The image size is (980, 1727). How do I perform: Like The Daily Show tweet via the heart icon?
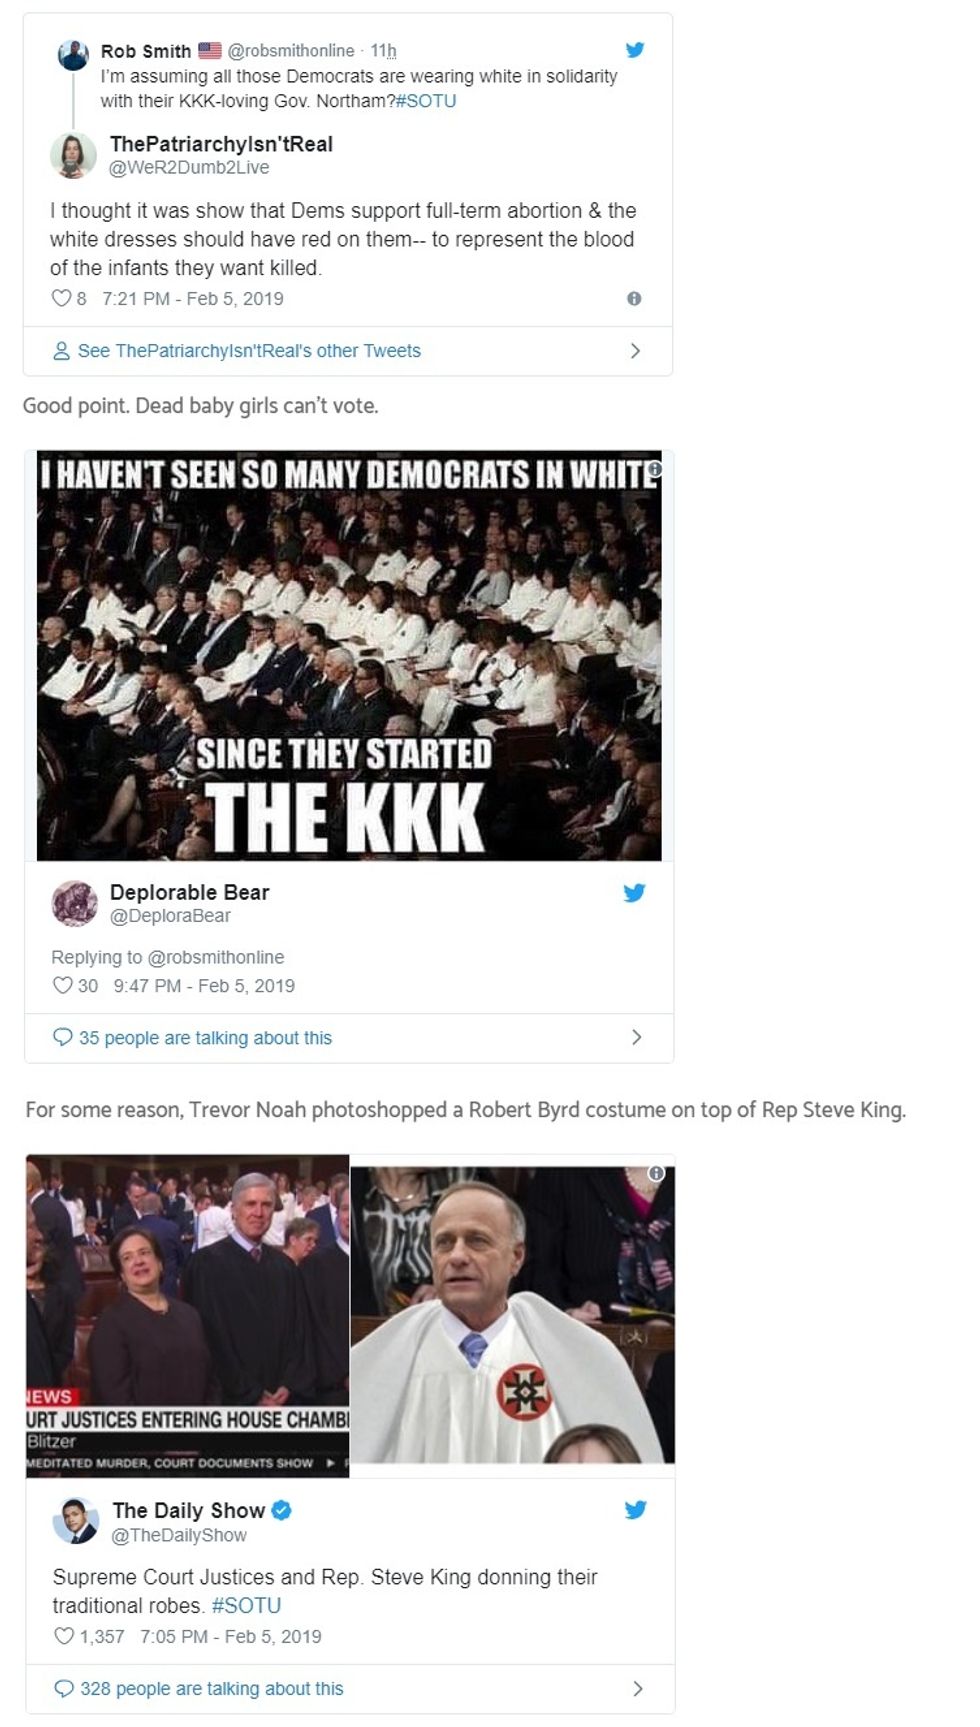point(64,1636)
